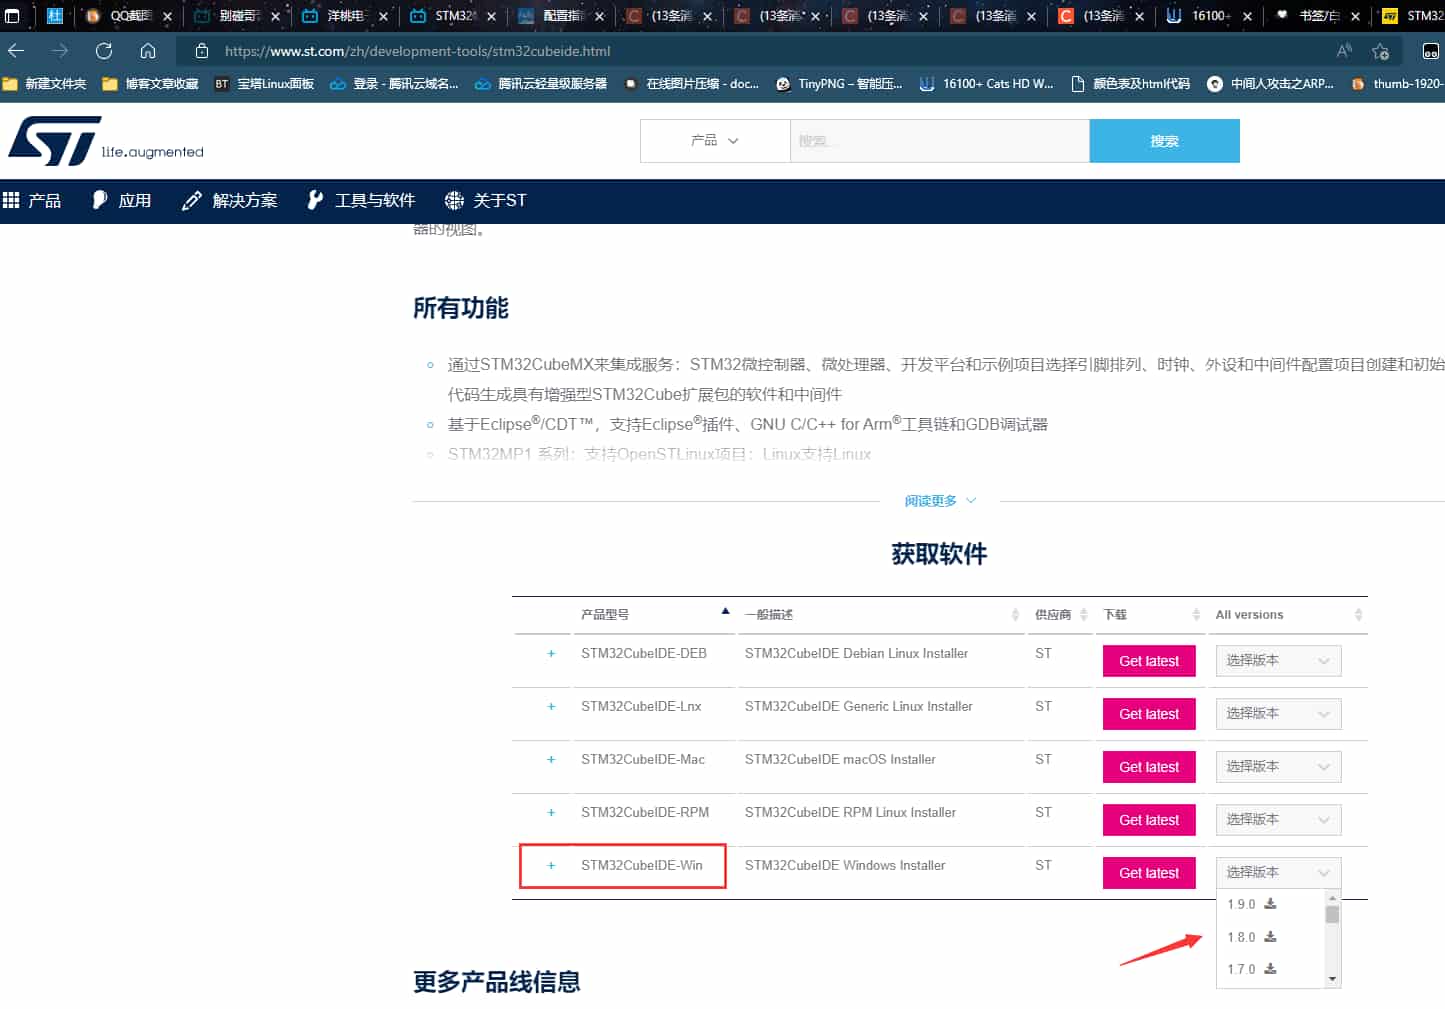Expand the STM32CubeIDE-Win row plus sign
The width and height of the screenshot is (1445, 1009).
(551, 866)
